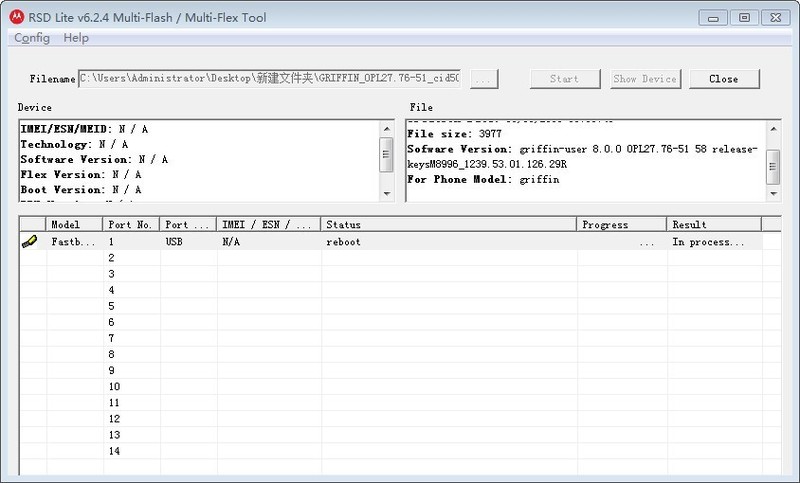800x483 pixels.
Task: Click the 'Technology: N / A' line
Action: click(x=74, y=144)
